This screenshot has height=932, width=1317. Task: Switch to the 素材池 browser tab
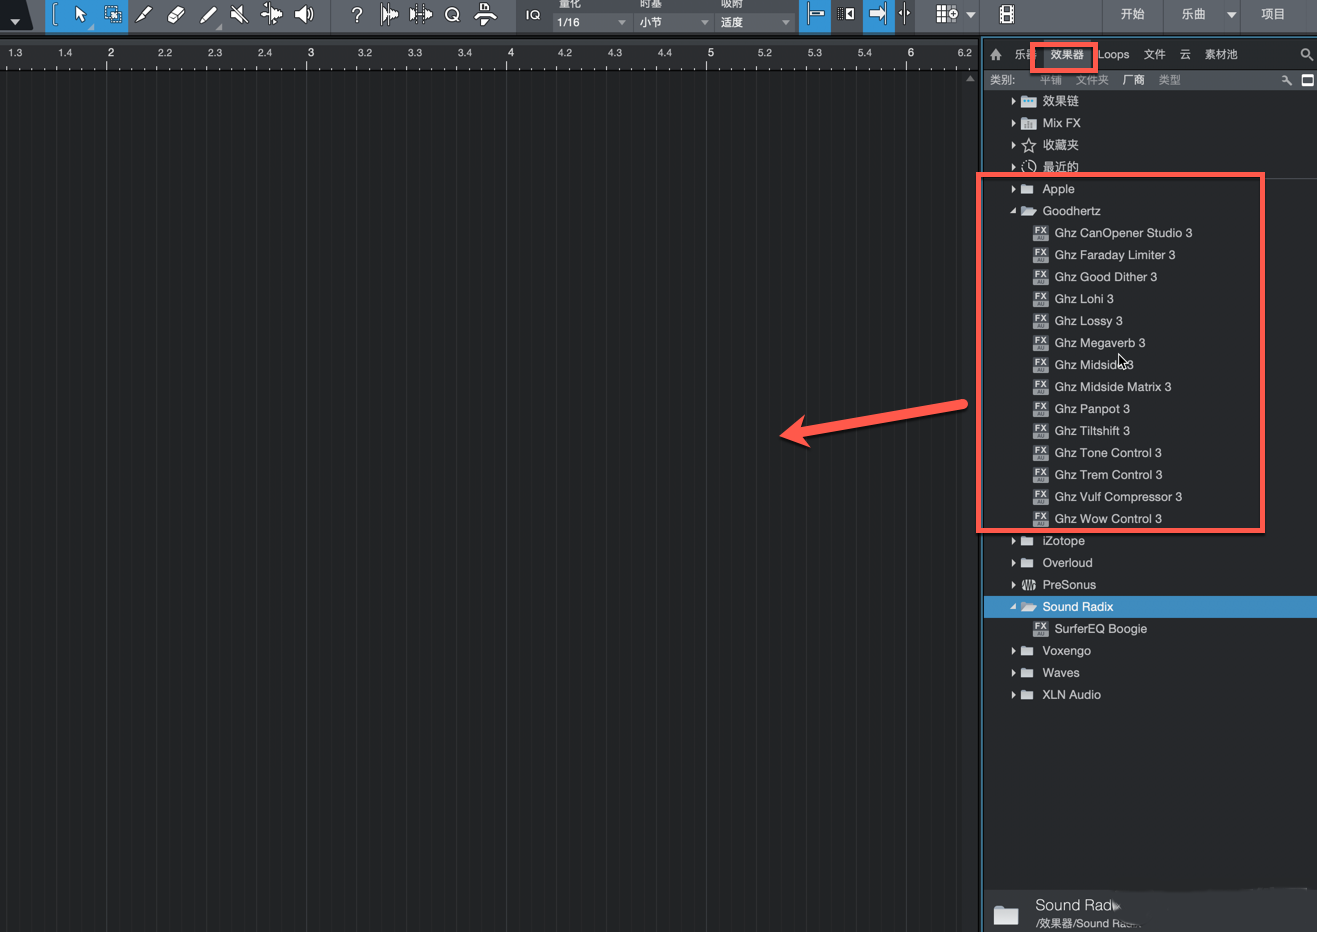(1221, 55)
